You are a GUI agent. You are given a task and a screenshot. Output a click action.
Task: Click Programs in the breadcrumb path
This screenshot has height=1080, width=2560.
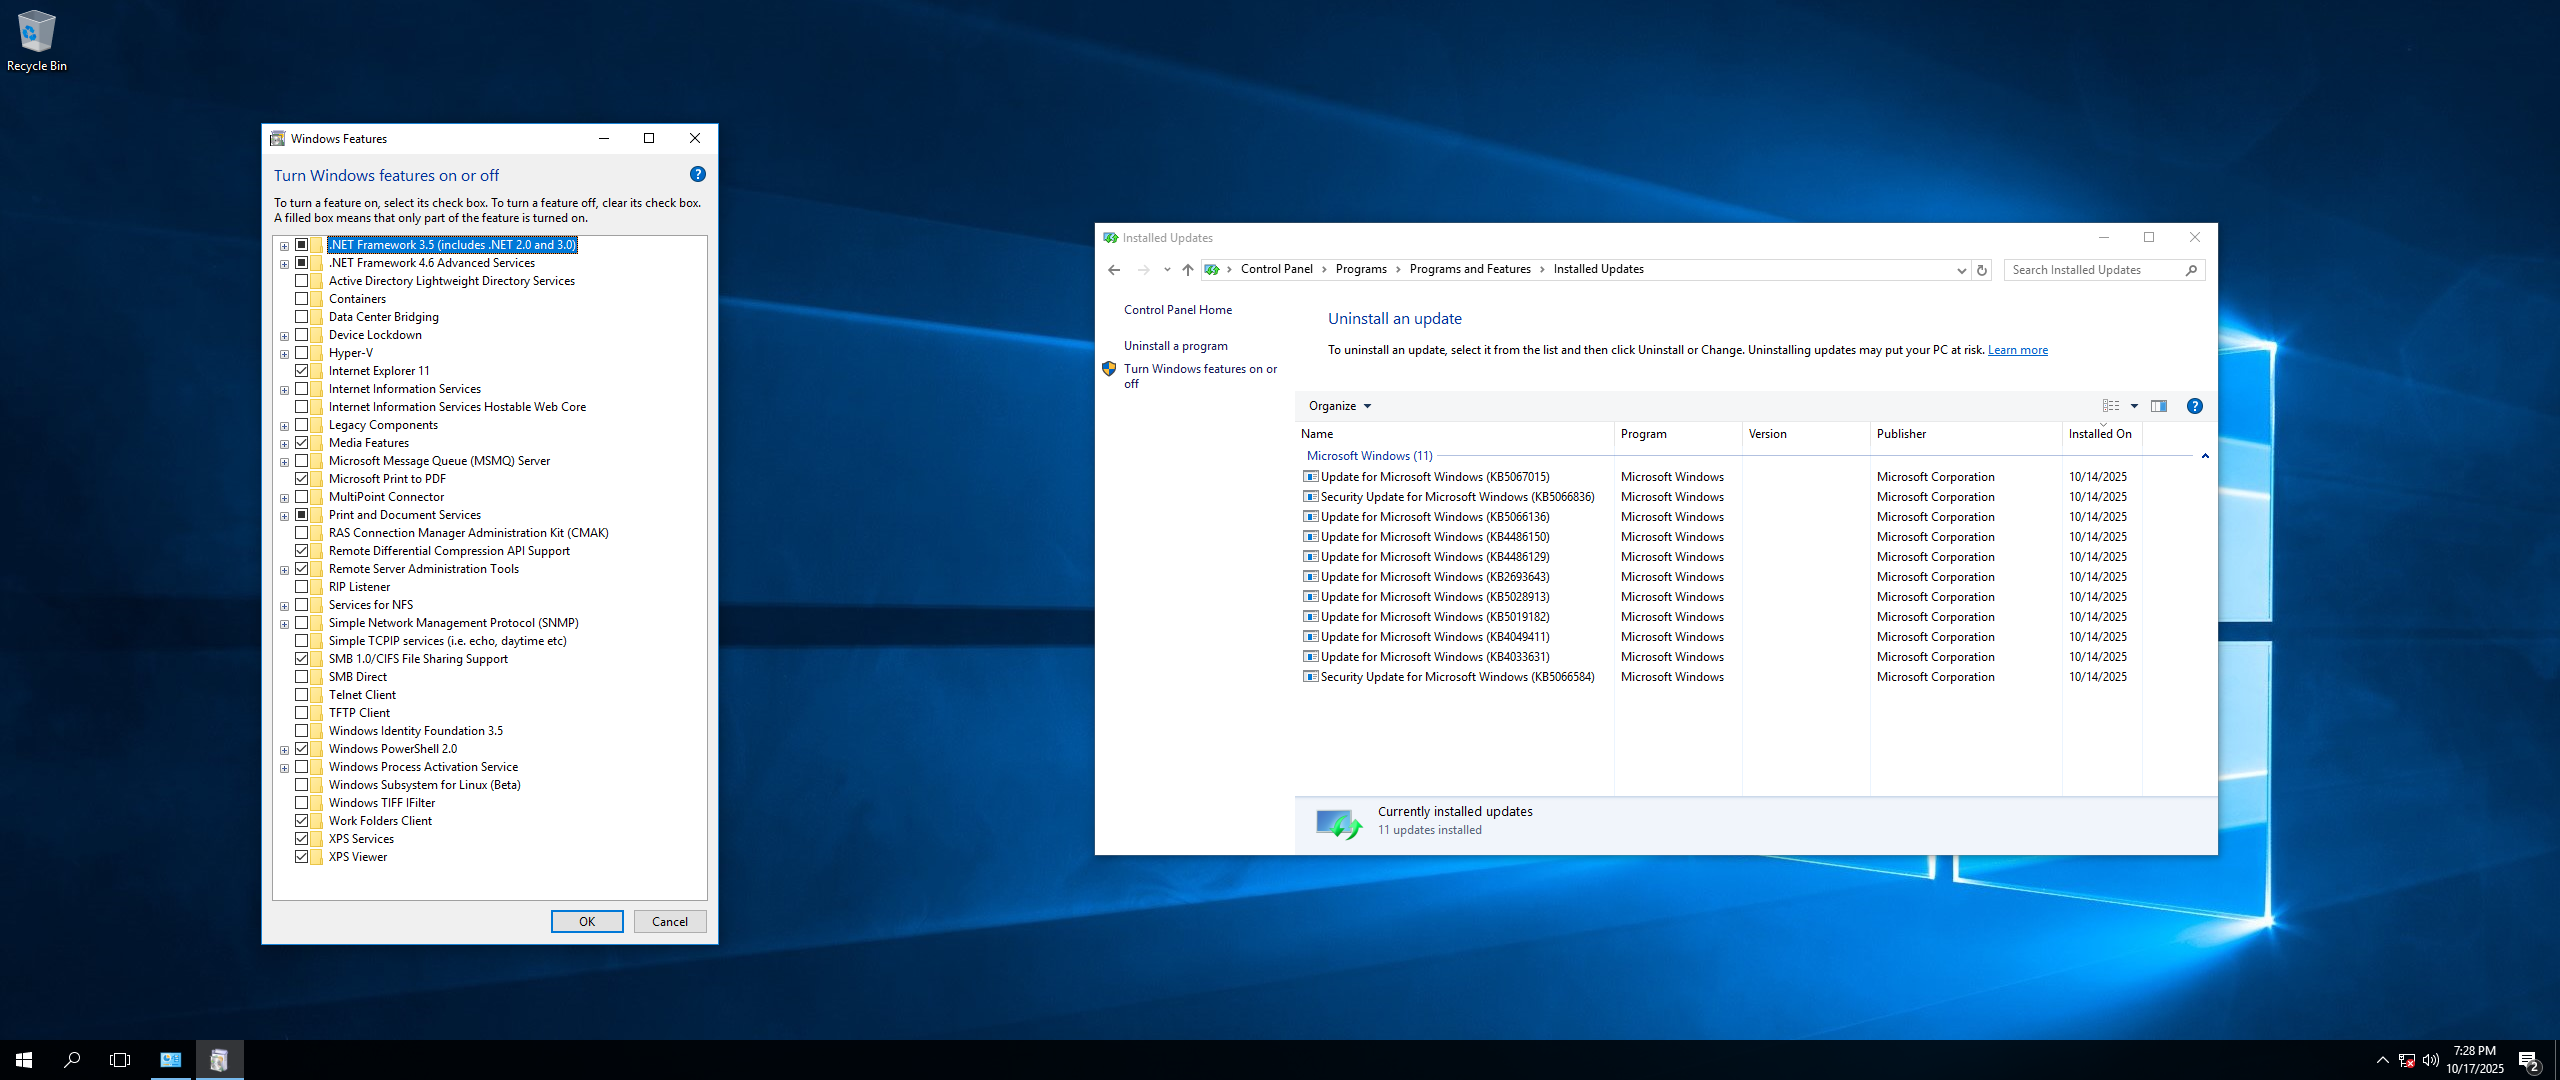pyautogui.click(x=1361, y=270)
